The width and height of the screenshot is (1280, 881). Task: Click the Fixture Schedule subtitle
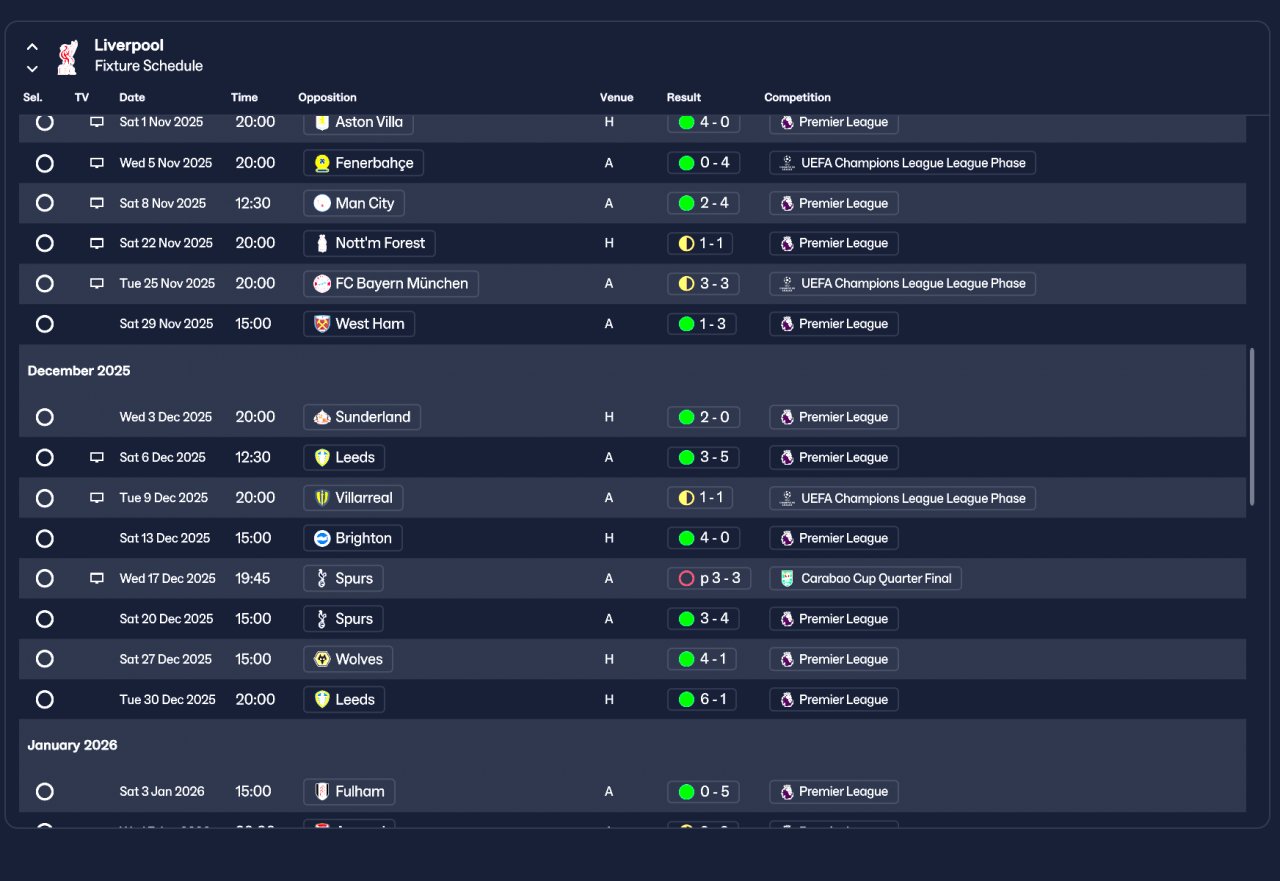tap(149, 66)
